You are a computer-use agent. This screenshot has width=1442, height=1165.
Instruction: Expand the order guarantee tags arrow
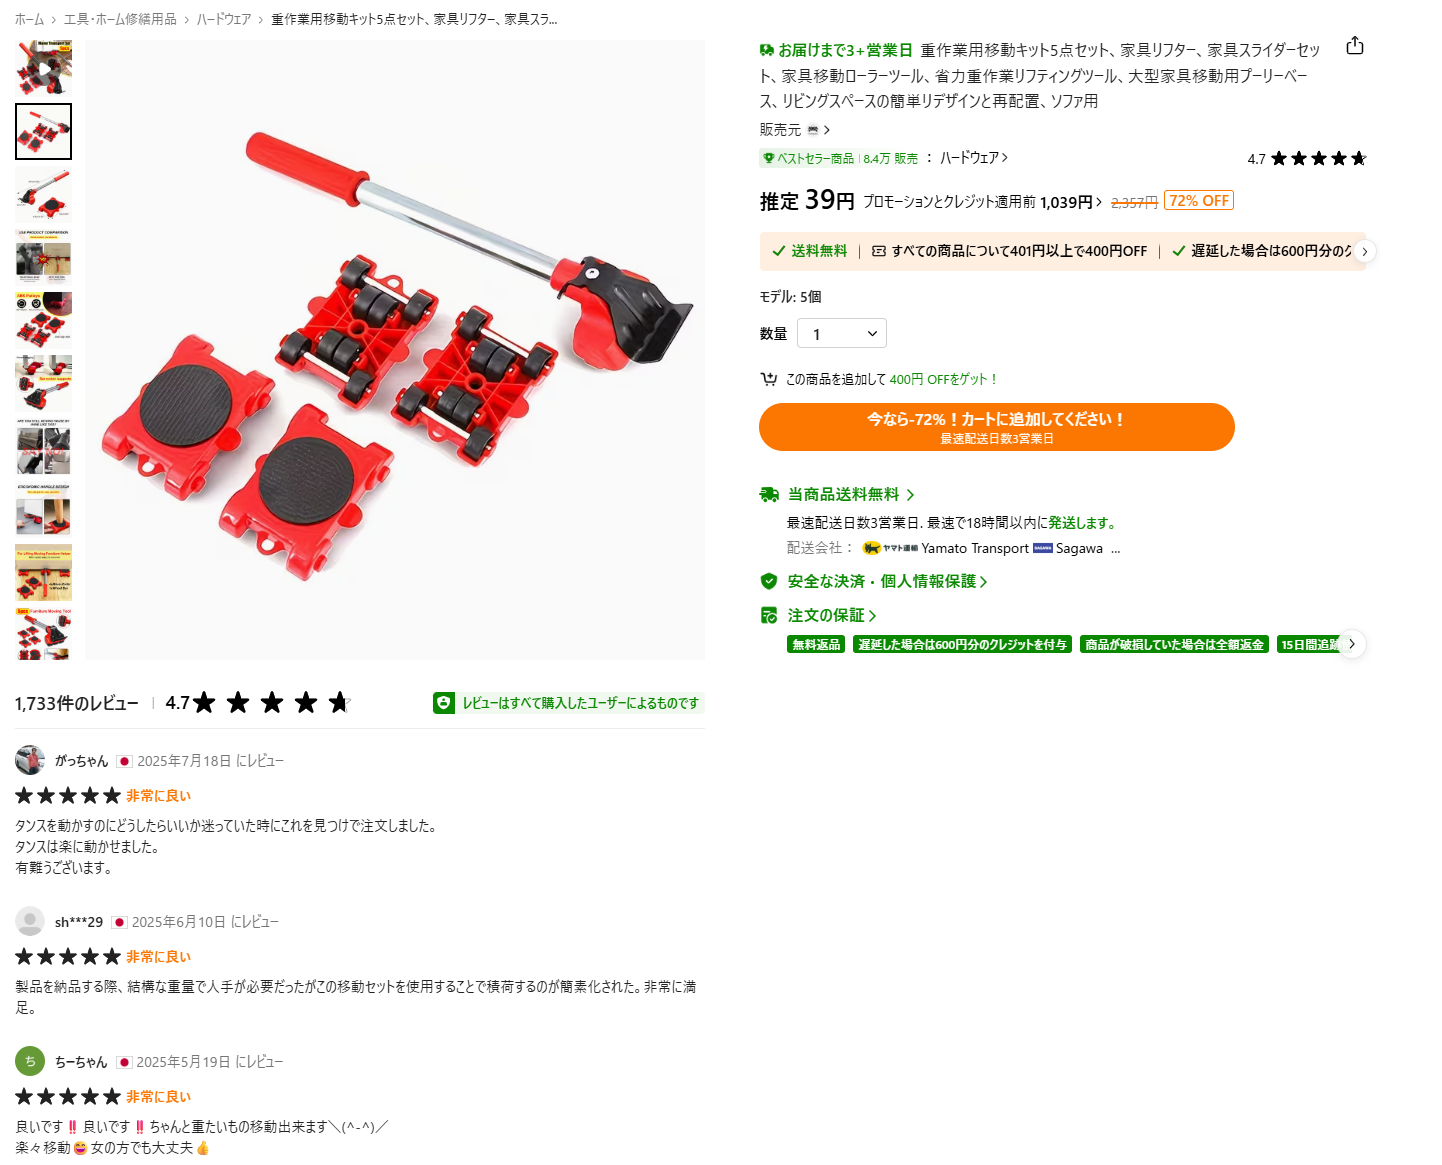[x=1352, y=644]
